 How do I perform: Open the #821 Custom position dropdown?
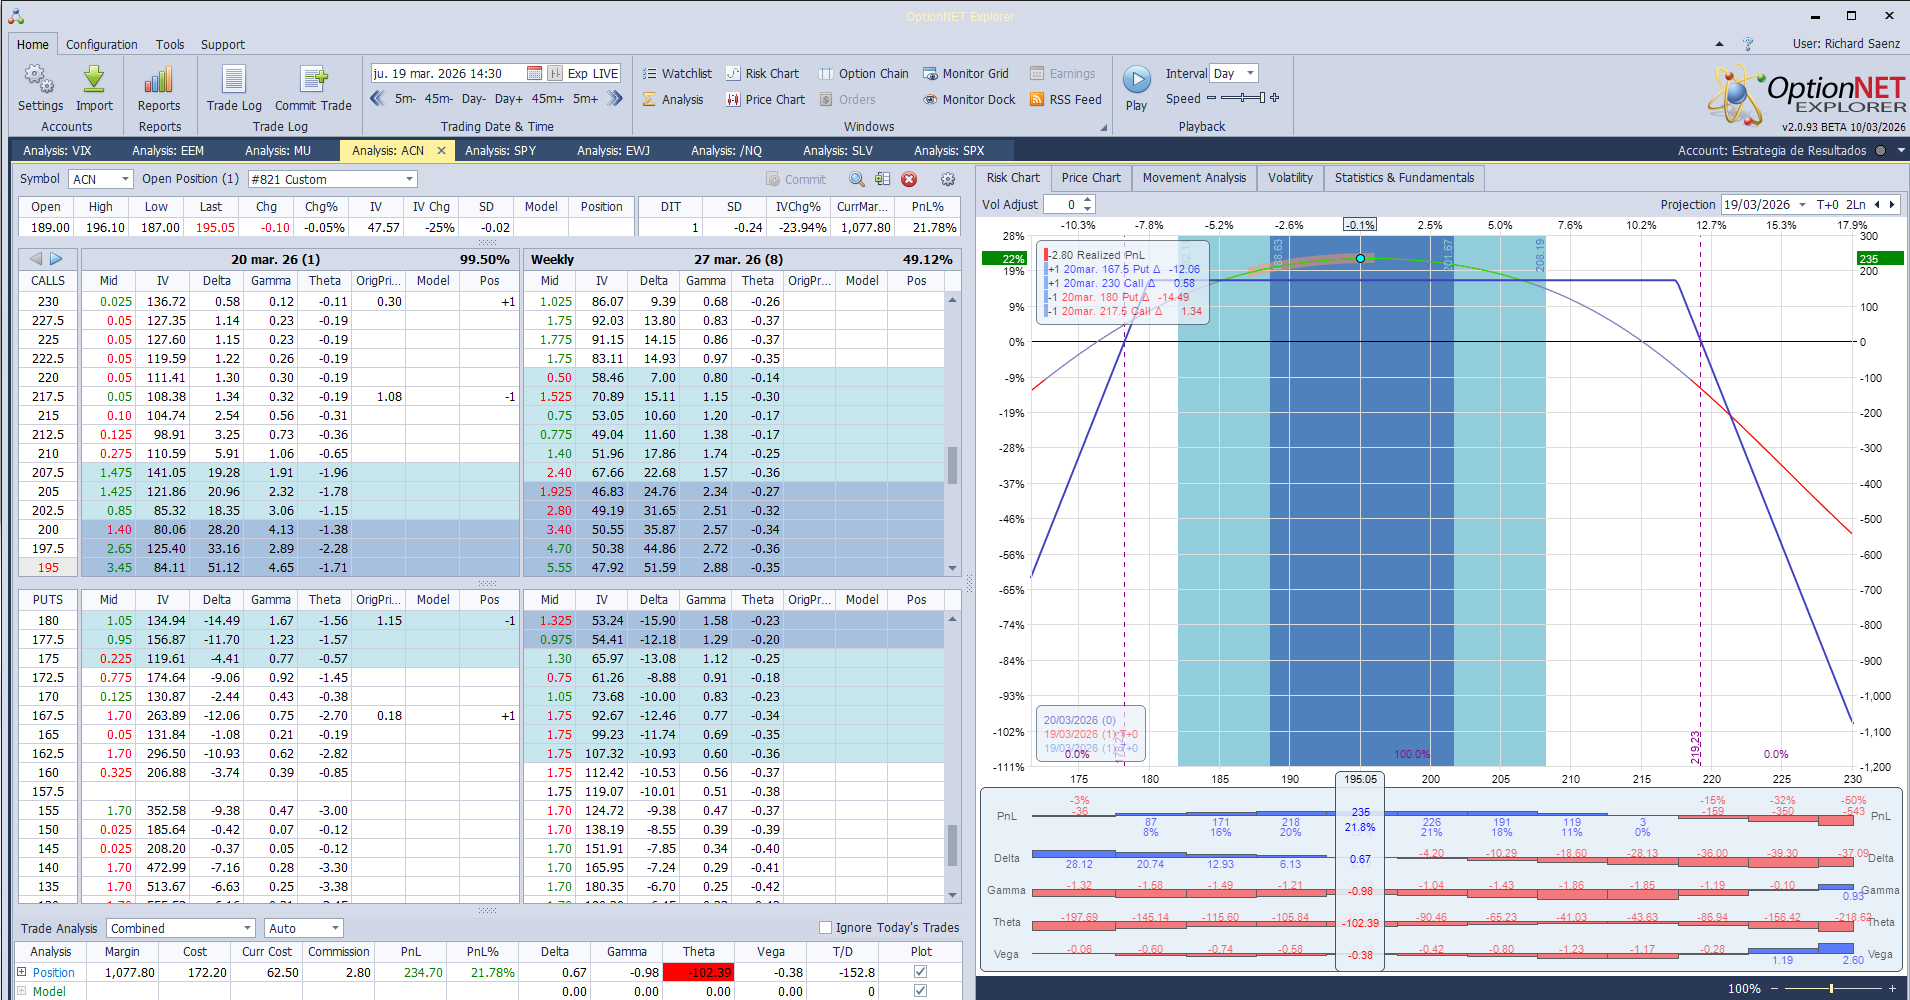click(x=409, y=179)
